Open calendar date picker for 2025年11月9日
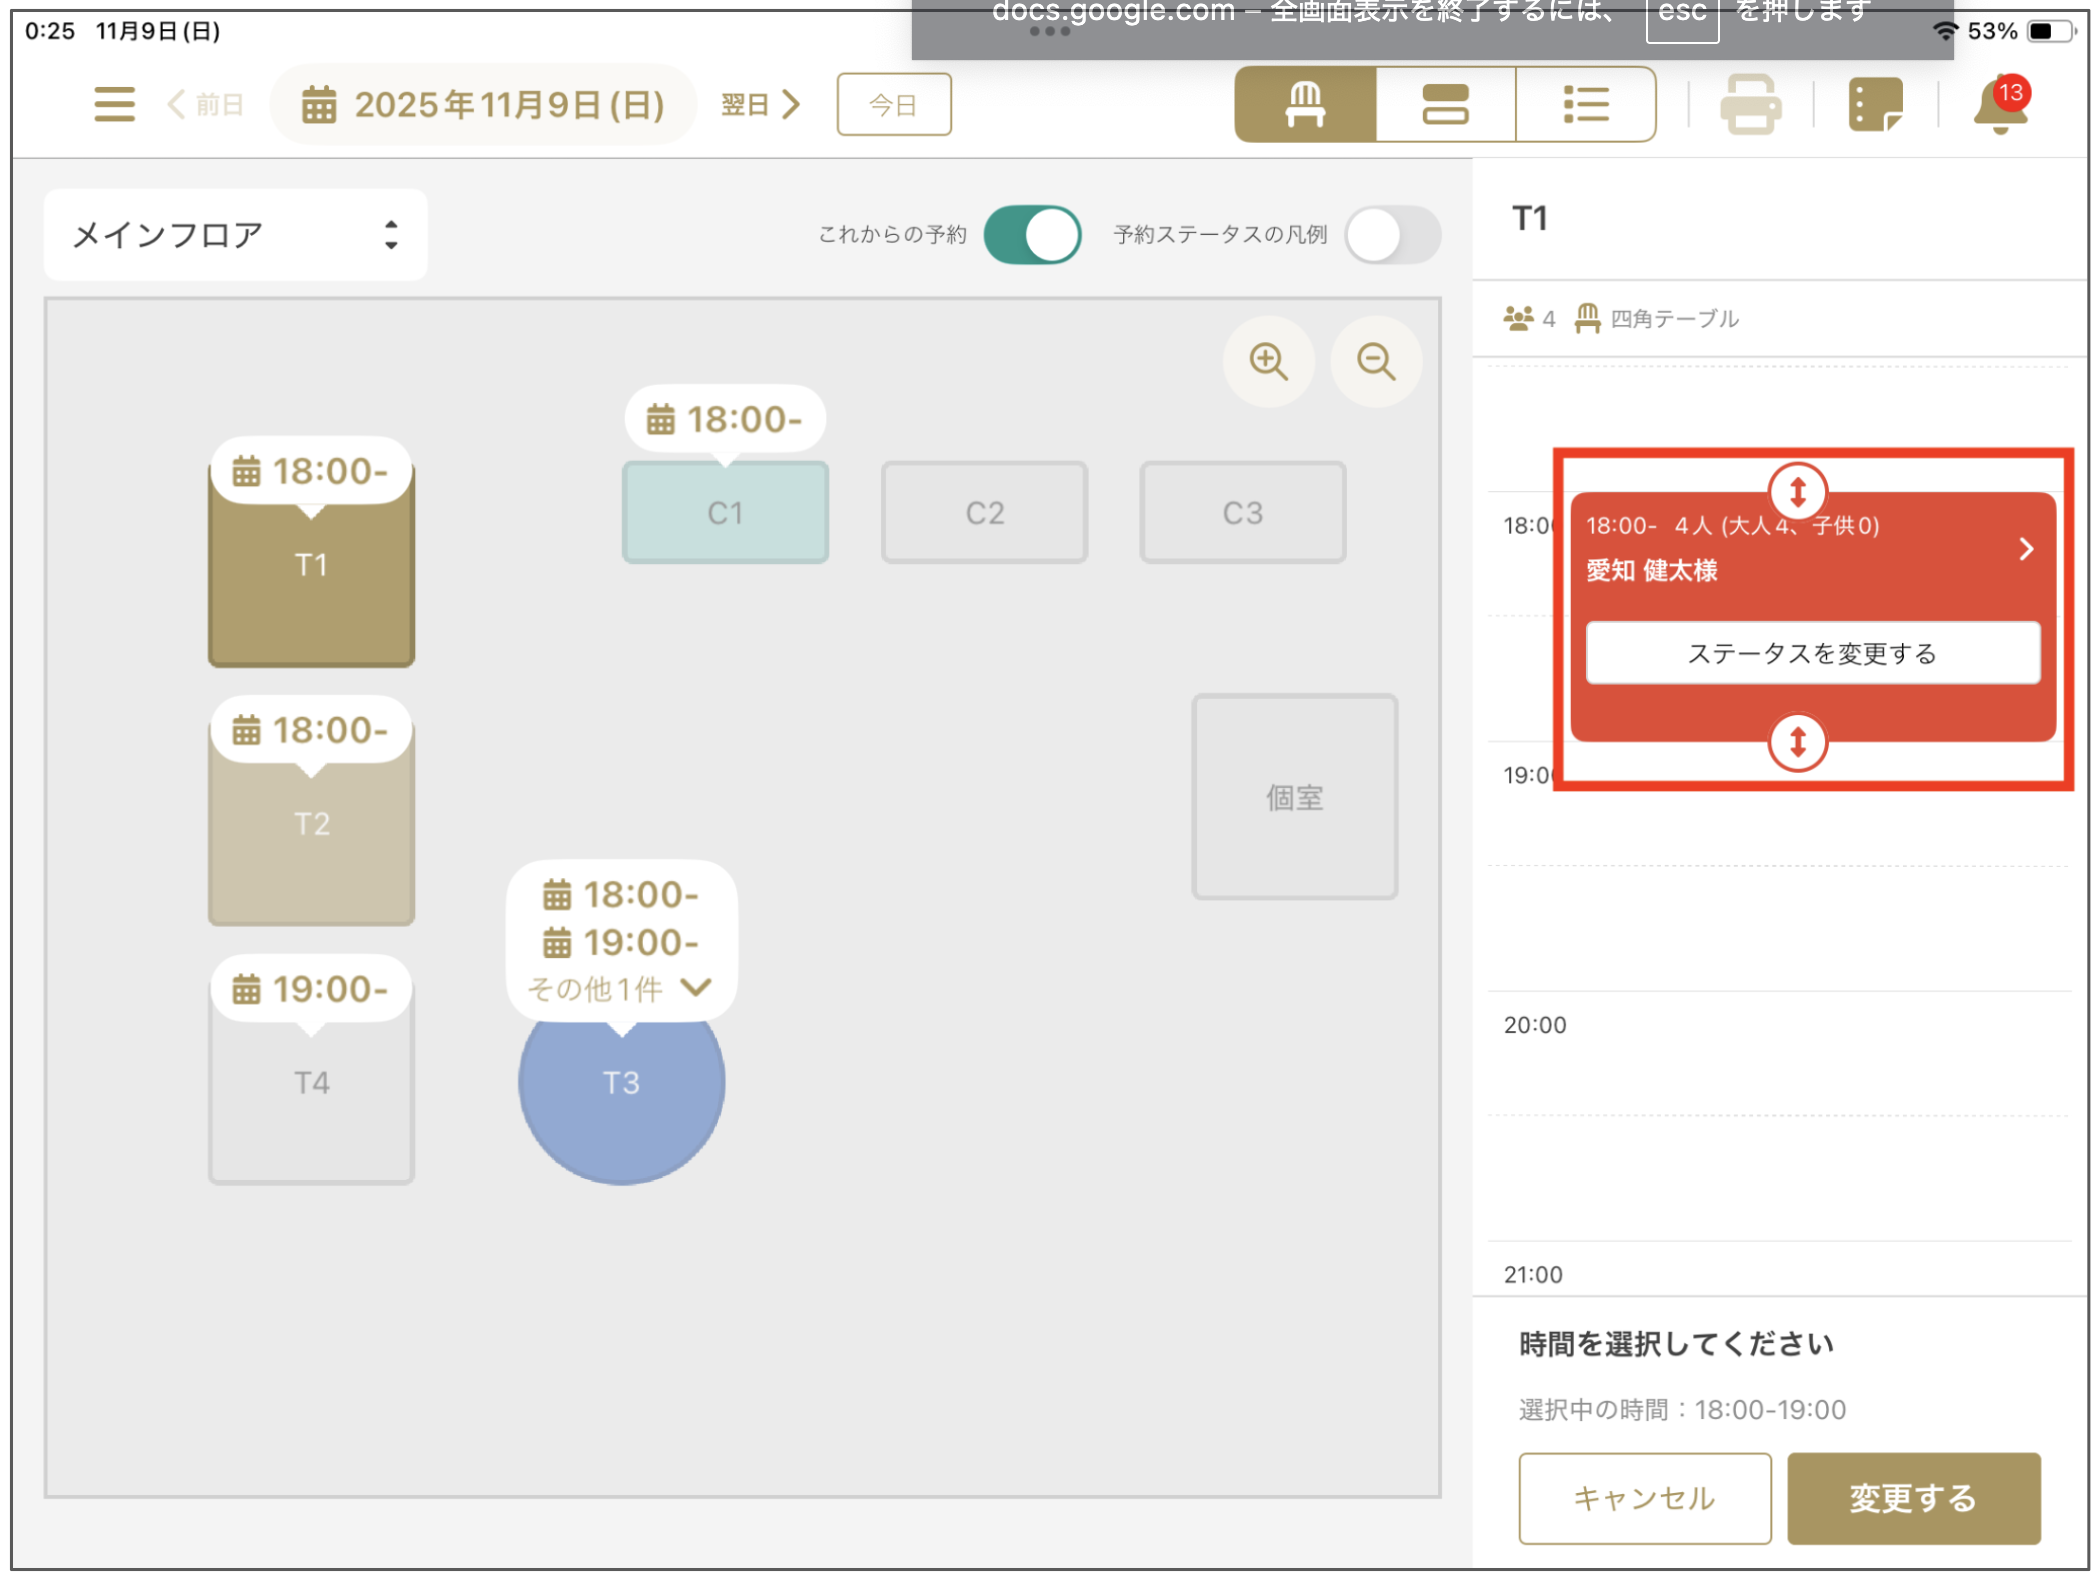2098x1576 pixels. coord(483,104)
